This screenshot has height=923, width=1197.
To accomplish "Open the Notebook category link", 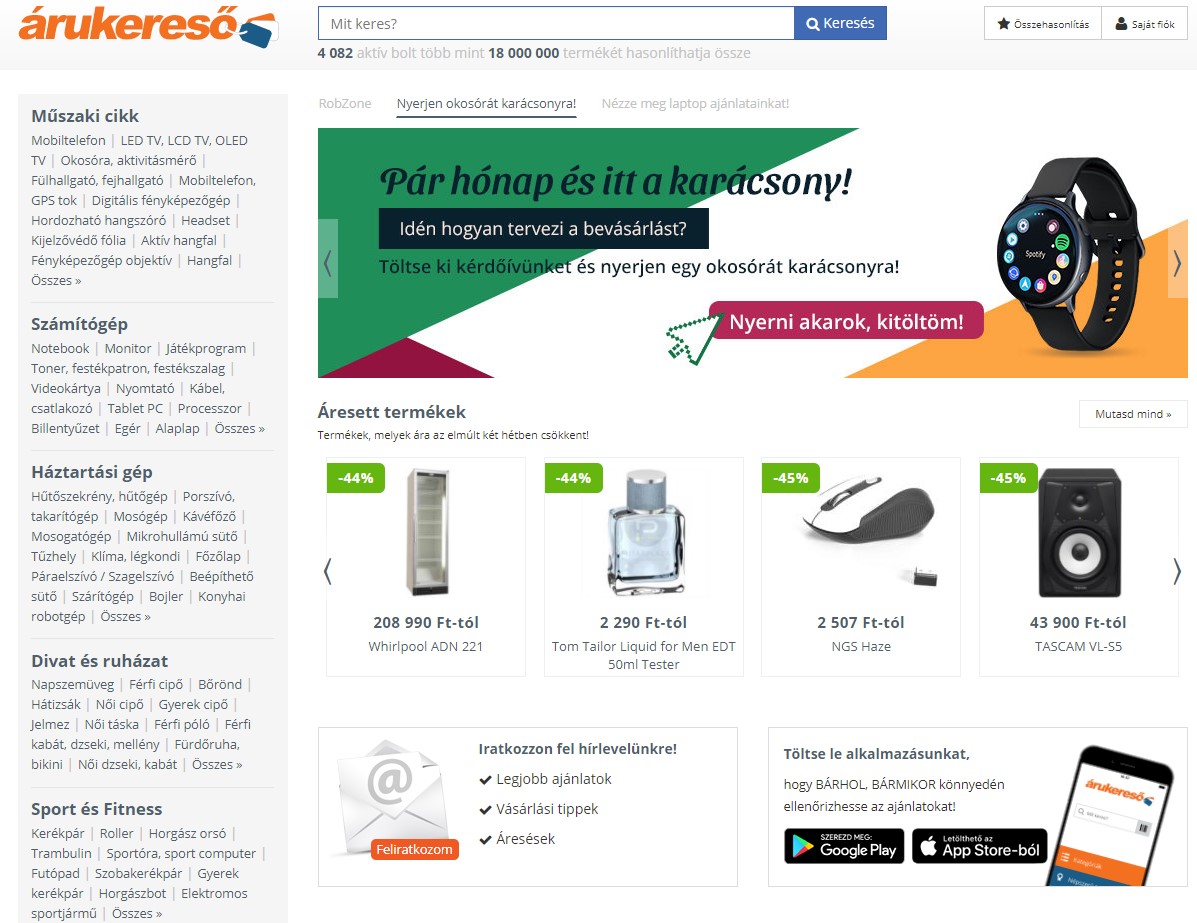I will point(60,348).
